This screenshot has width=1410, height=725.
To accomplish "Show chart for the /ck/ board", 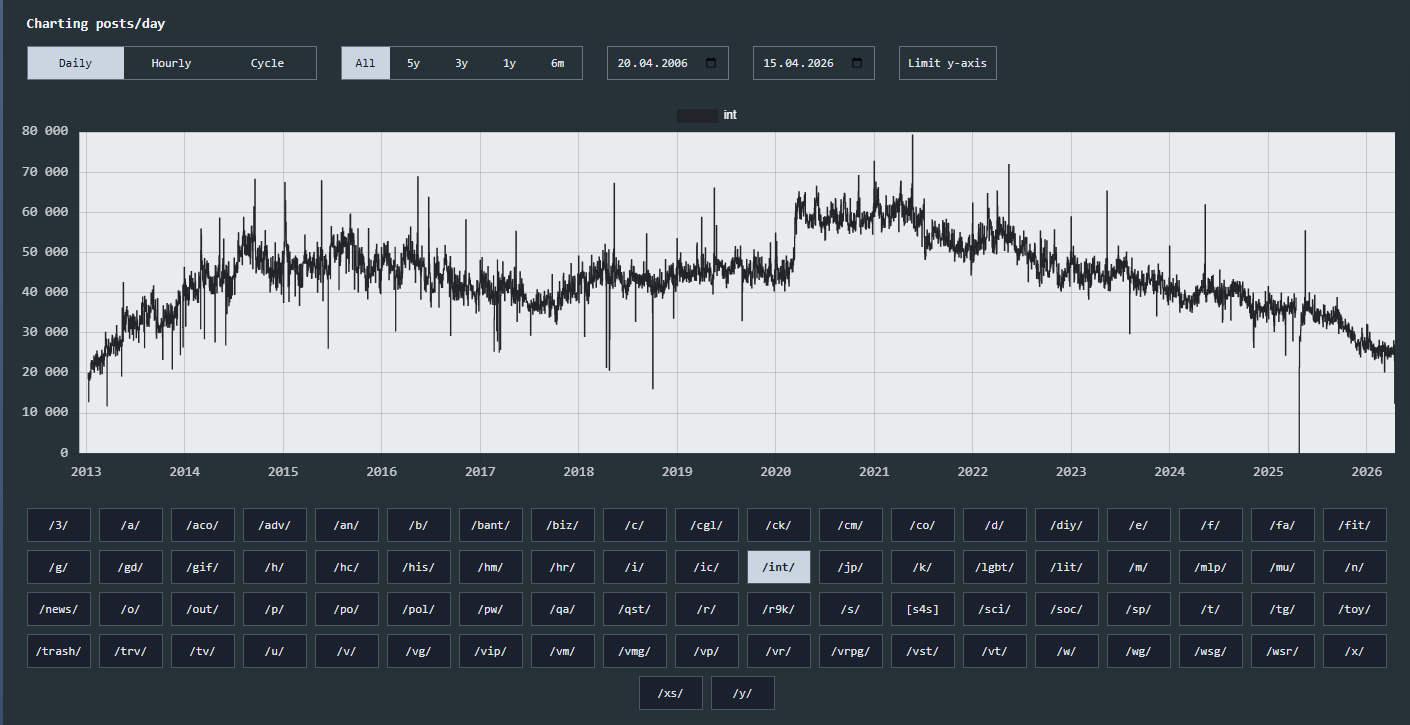I will point(780,525).
